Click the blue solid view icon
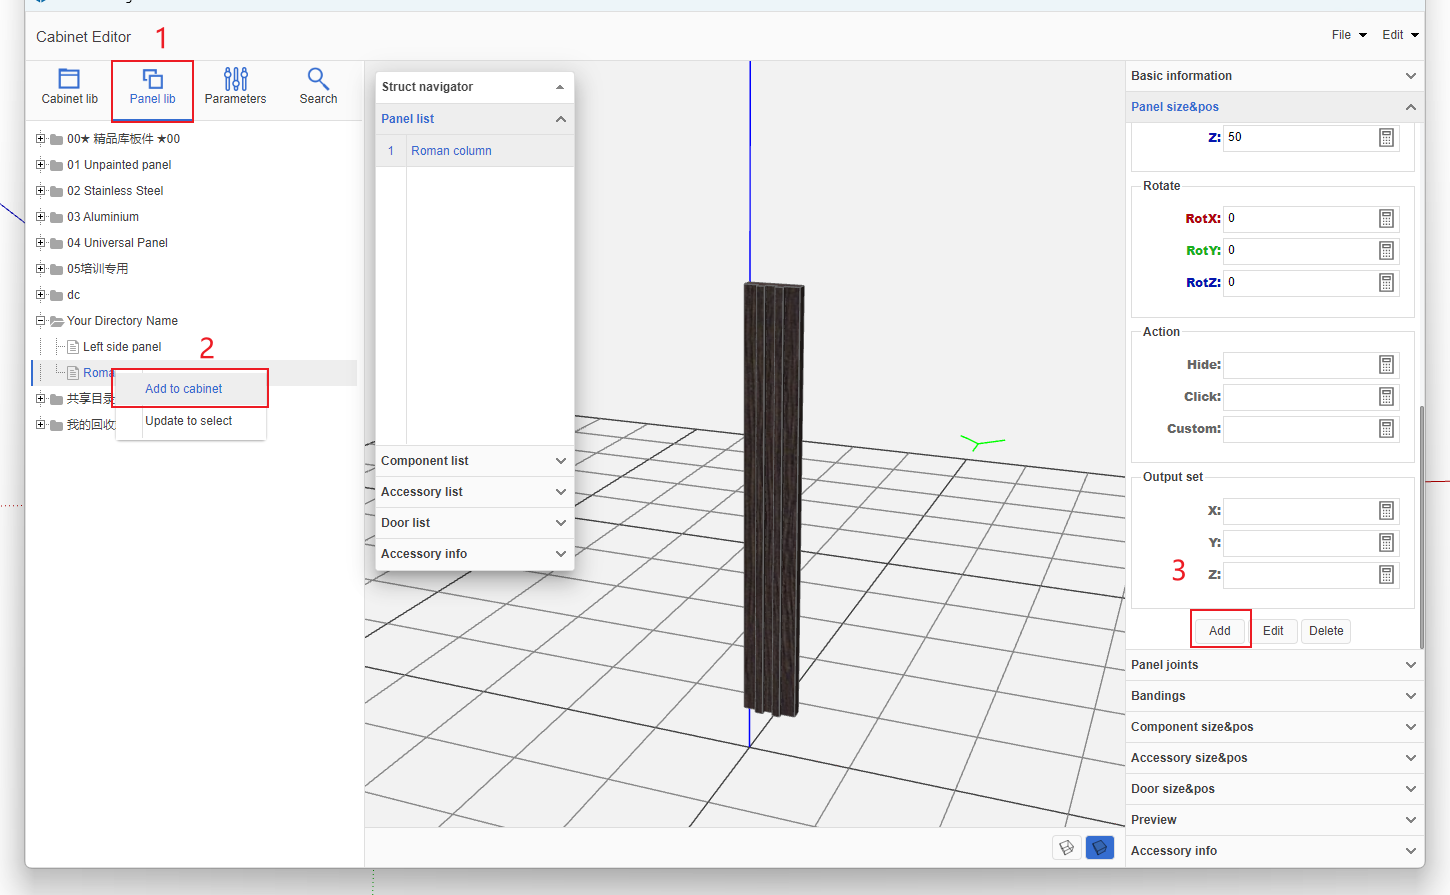Viewport: 1450px width, 895px height. pyautogui.click(x=1099, y=847)
